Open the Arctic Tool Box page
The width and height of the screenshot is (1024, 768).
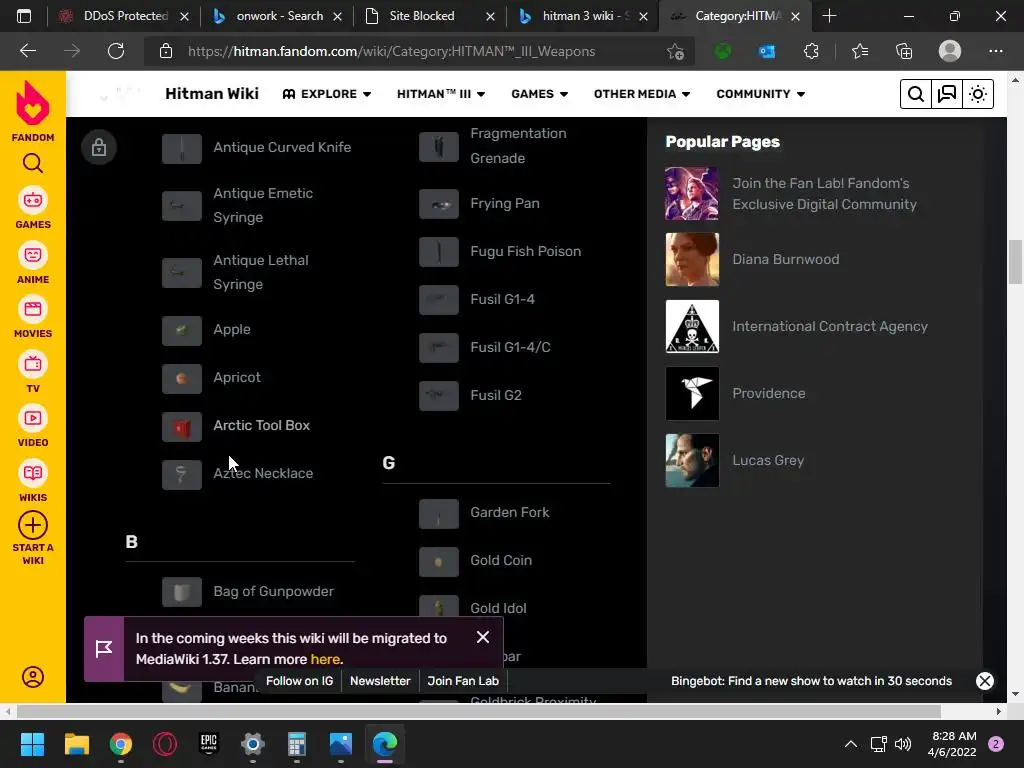[261, 425]
